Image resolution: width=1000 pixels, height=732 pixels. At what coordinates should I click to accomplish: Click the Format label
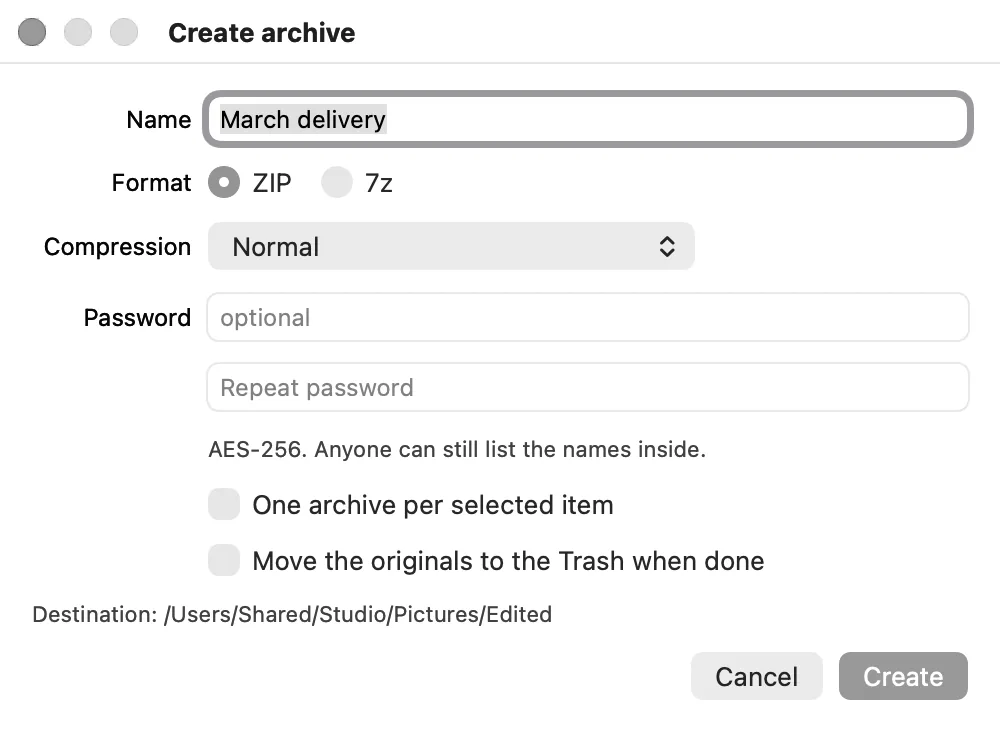151,182
